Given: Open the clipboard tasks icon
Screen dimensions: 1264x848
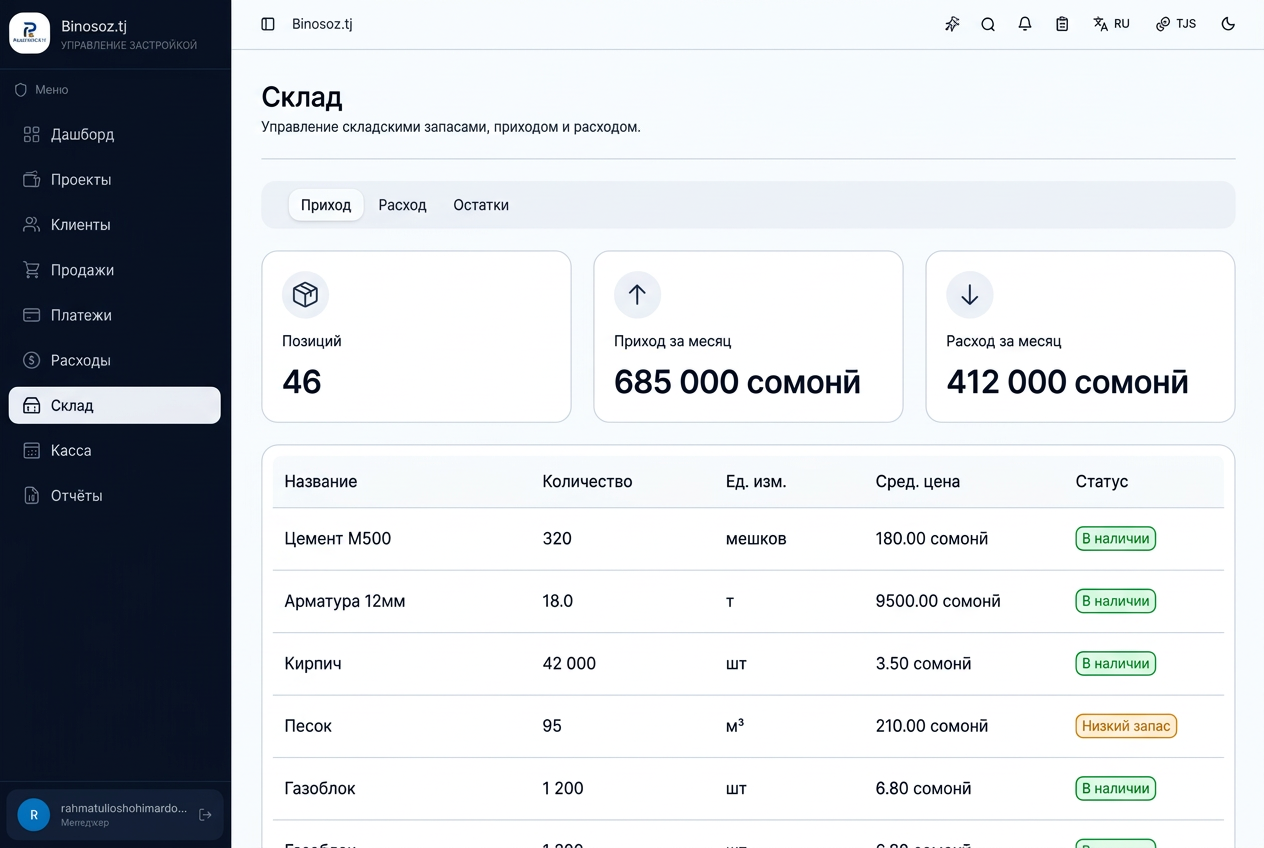Looking at the screenshot, I should coord(1062,24).
